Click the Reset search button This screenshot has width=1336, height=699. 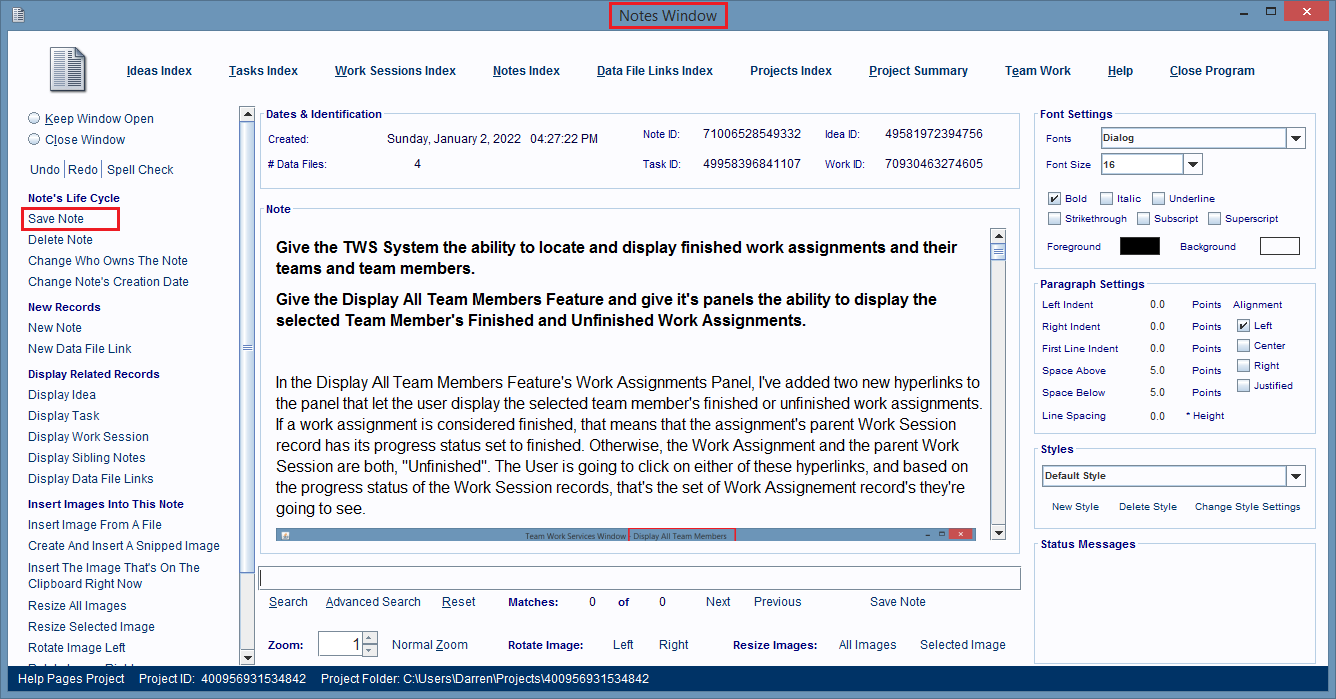(459, 602)
